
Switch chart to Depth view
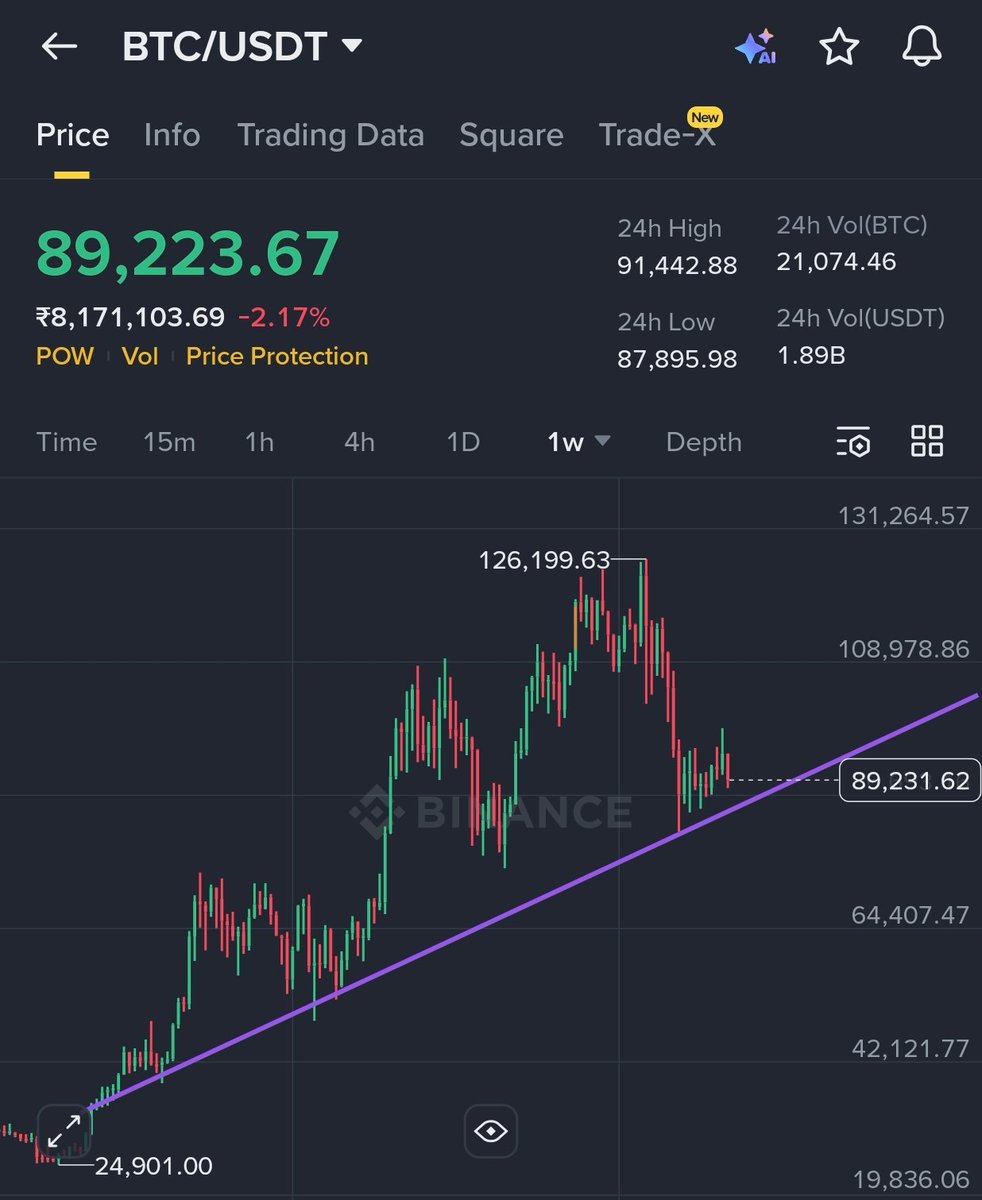[x=704, y=442]
